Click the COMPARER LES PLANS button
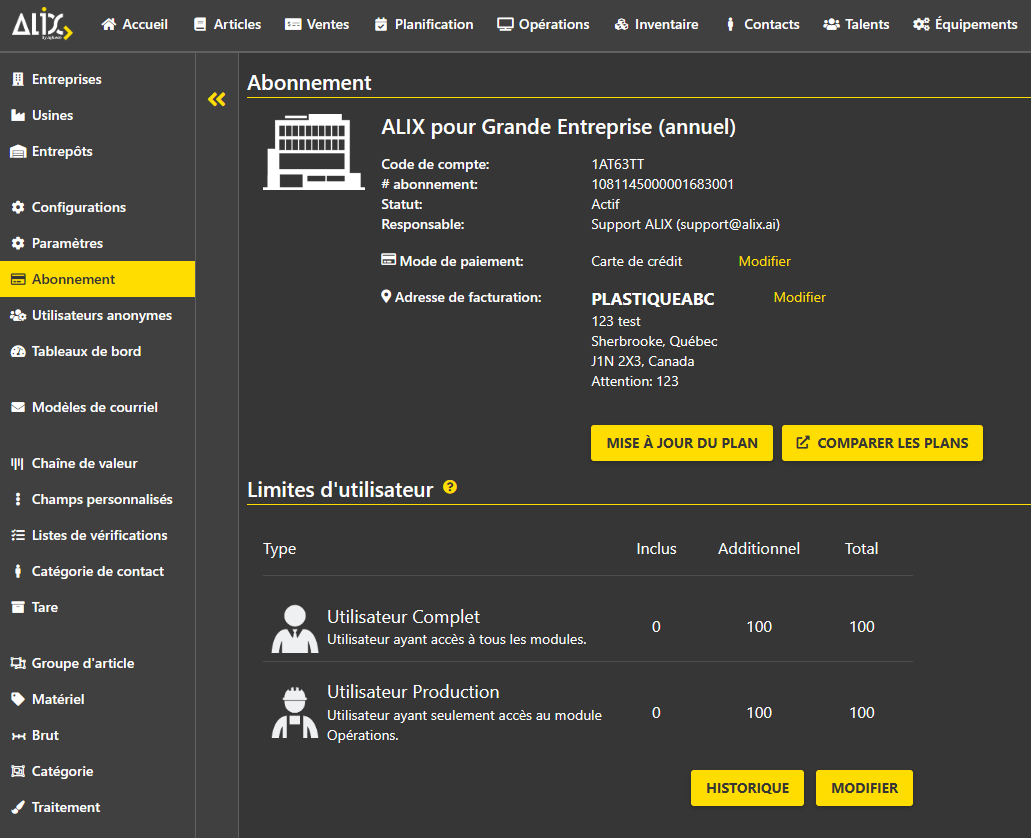 pos(882,443)
